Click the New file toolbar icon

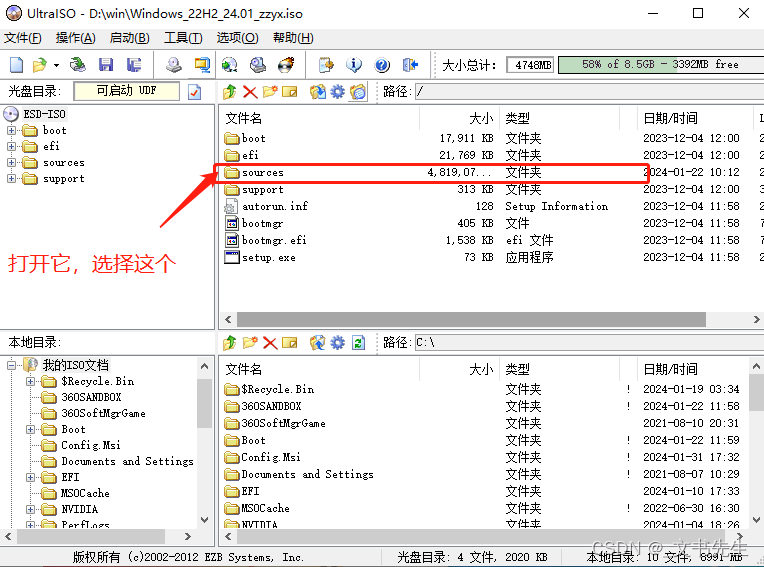click(x=16, y=64)
